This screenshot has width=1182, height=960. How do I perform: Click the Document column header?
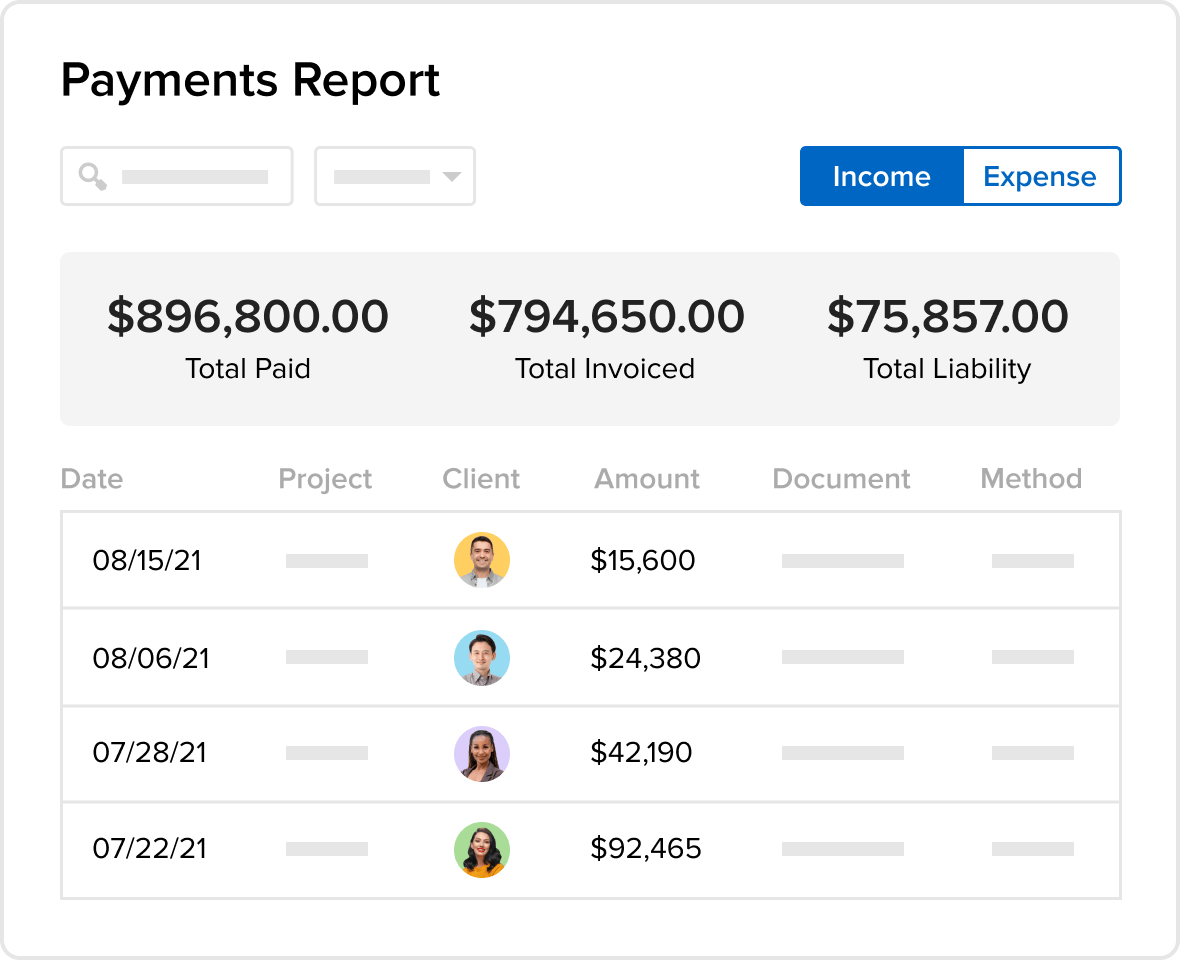point(841,478)
